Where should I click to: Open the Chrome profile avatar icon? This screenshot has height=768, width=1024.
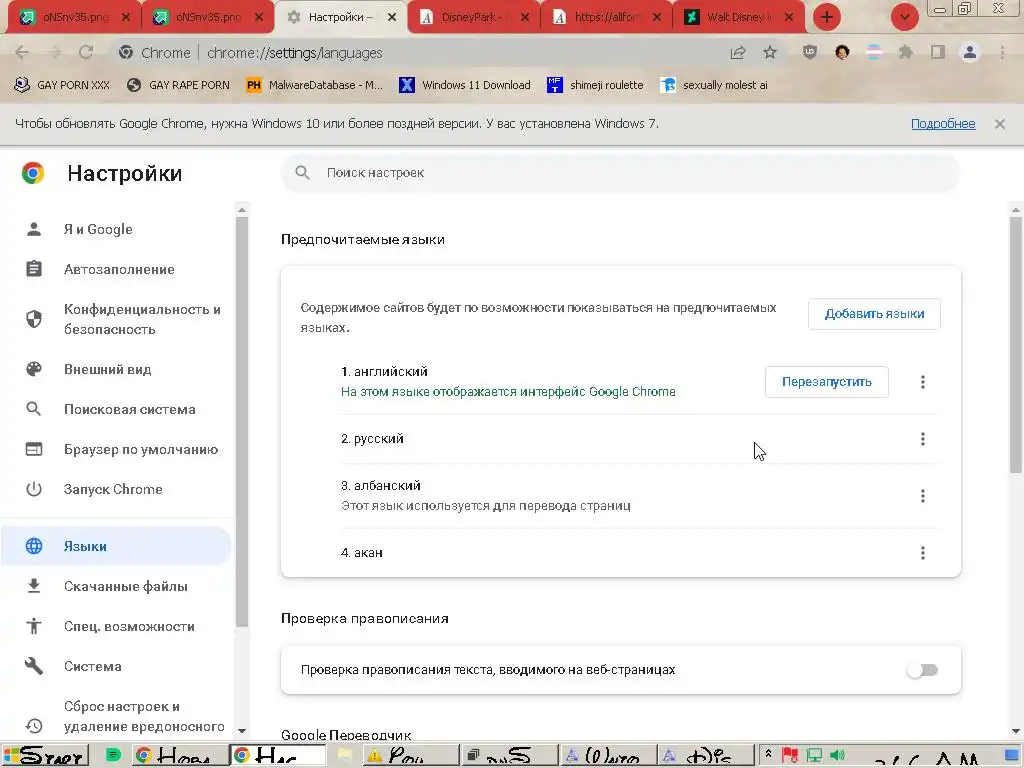tap(970, 52)
